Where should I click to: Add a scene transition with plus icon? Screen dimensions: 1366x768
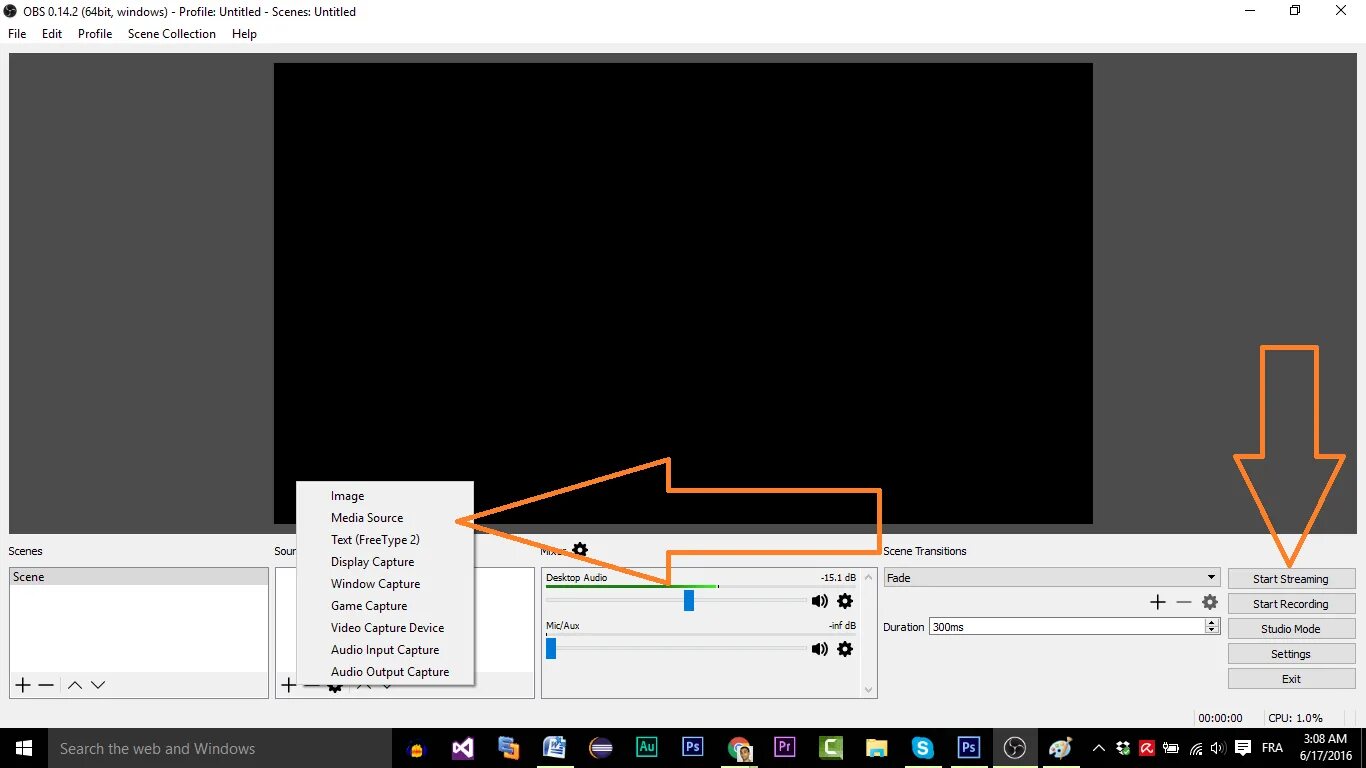point(1158,602)
